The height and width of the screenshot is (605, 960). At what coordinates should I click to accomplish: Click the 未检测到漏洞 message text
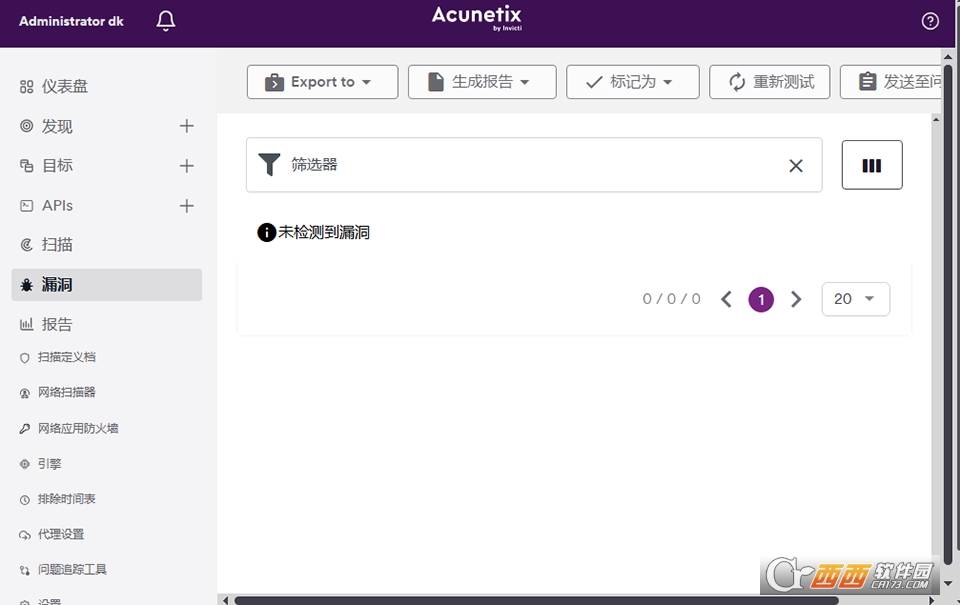pos(324,232)
